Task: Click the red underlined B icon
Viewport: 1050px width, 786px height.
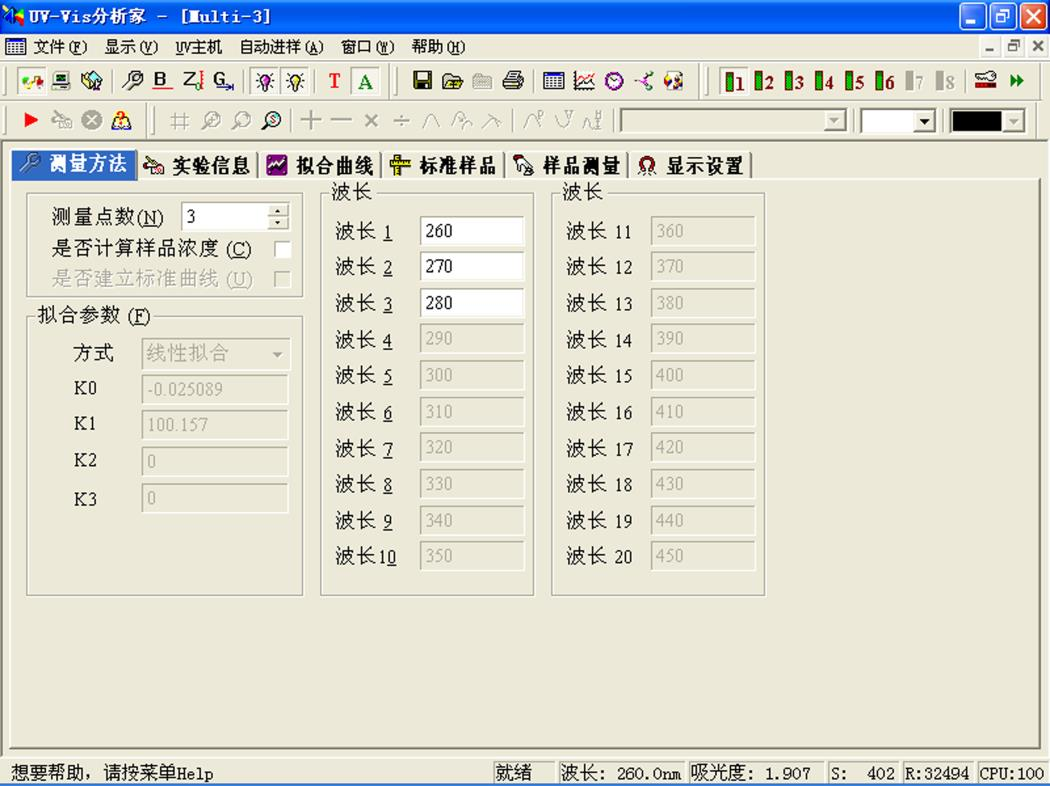Action: click(162, 81)
